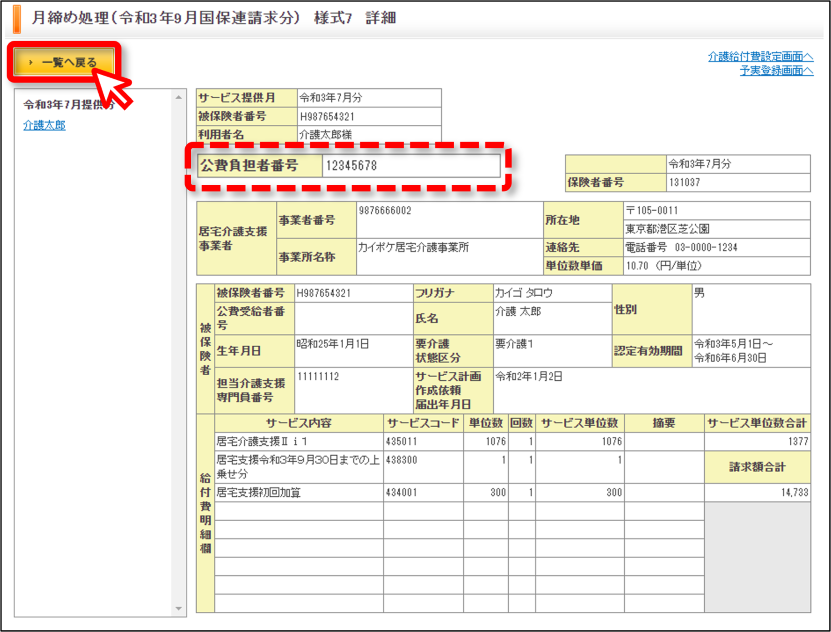Click the sidebar scroll up arrow
The image size is (831, 632).
(179, 97)
